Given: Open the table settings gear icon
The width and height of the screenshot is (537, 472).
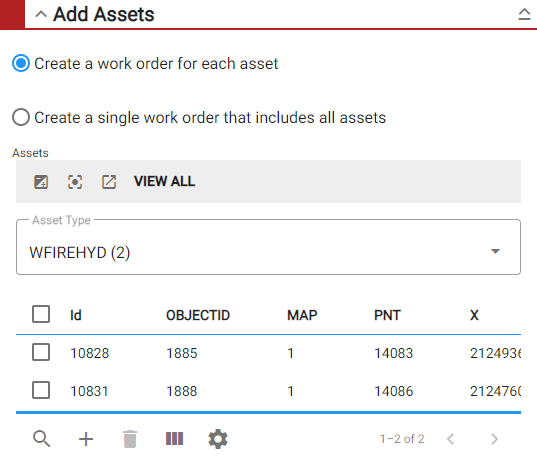Looking at the screenshot, I should click(218, 439).
